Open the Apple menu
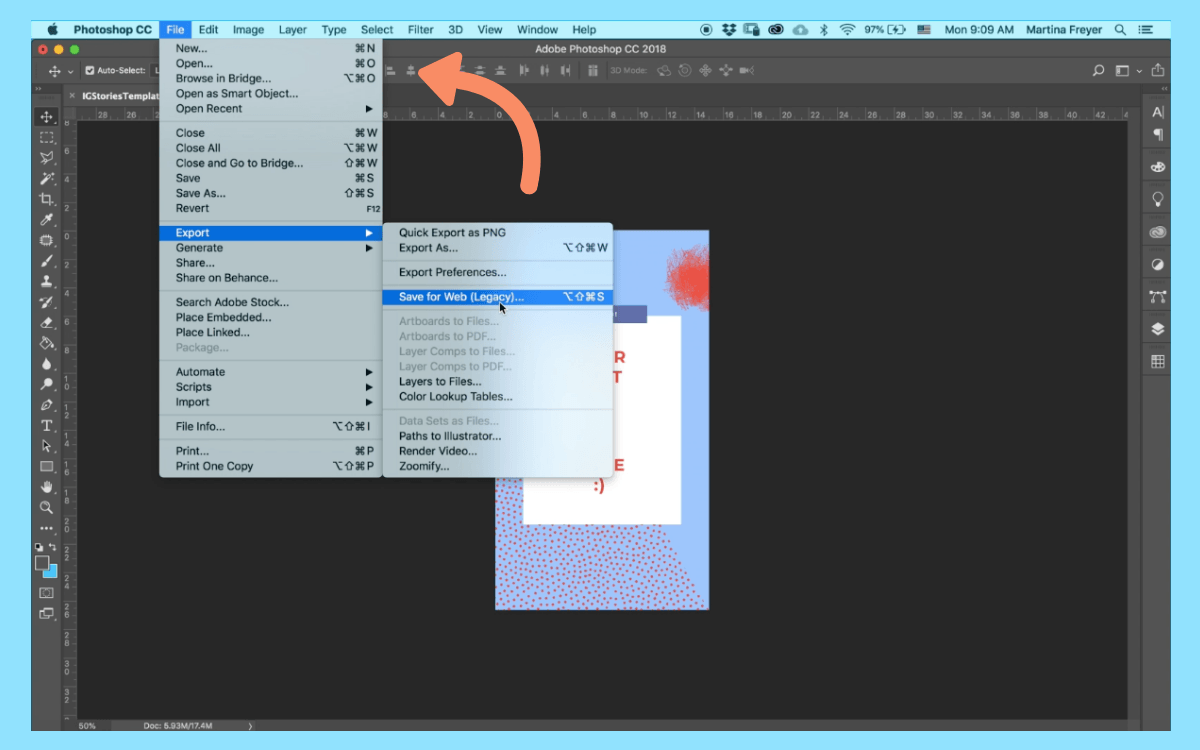 click(x=52, y=30)
